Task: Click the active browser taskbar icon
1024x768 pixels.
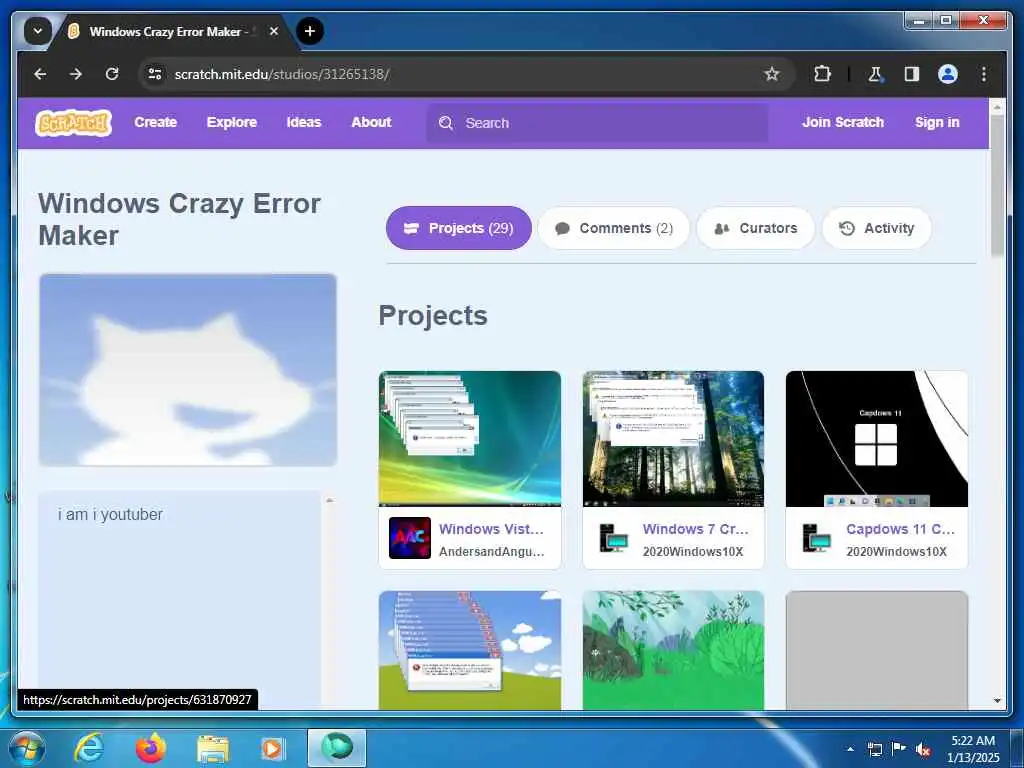Action: click(x=337, y=748)
